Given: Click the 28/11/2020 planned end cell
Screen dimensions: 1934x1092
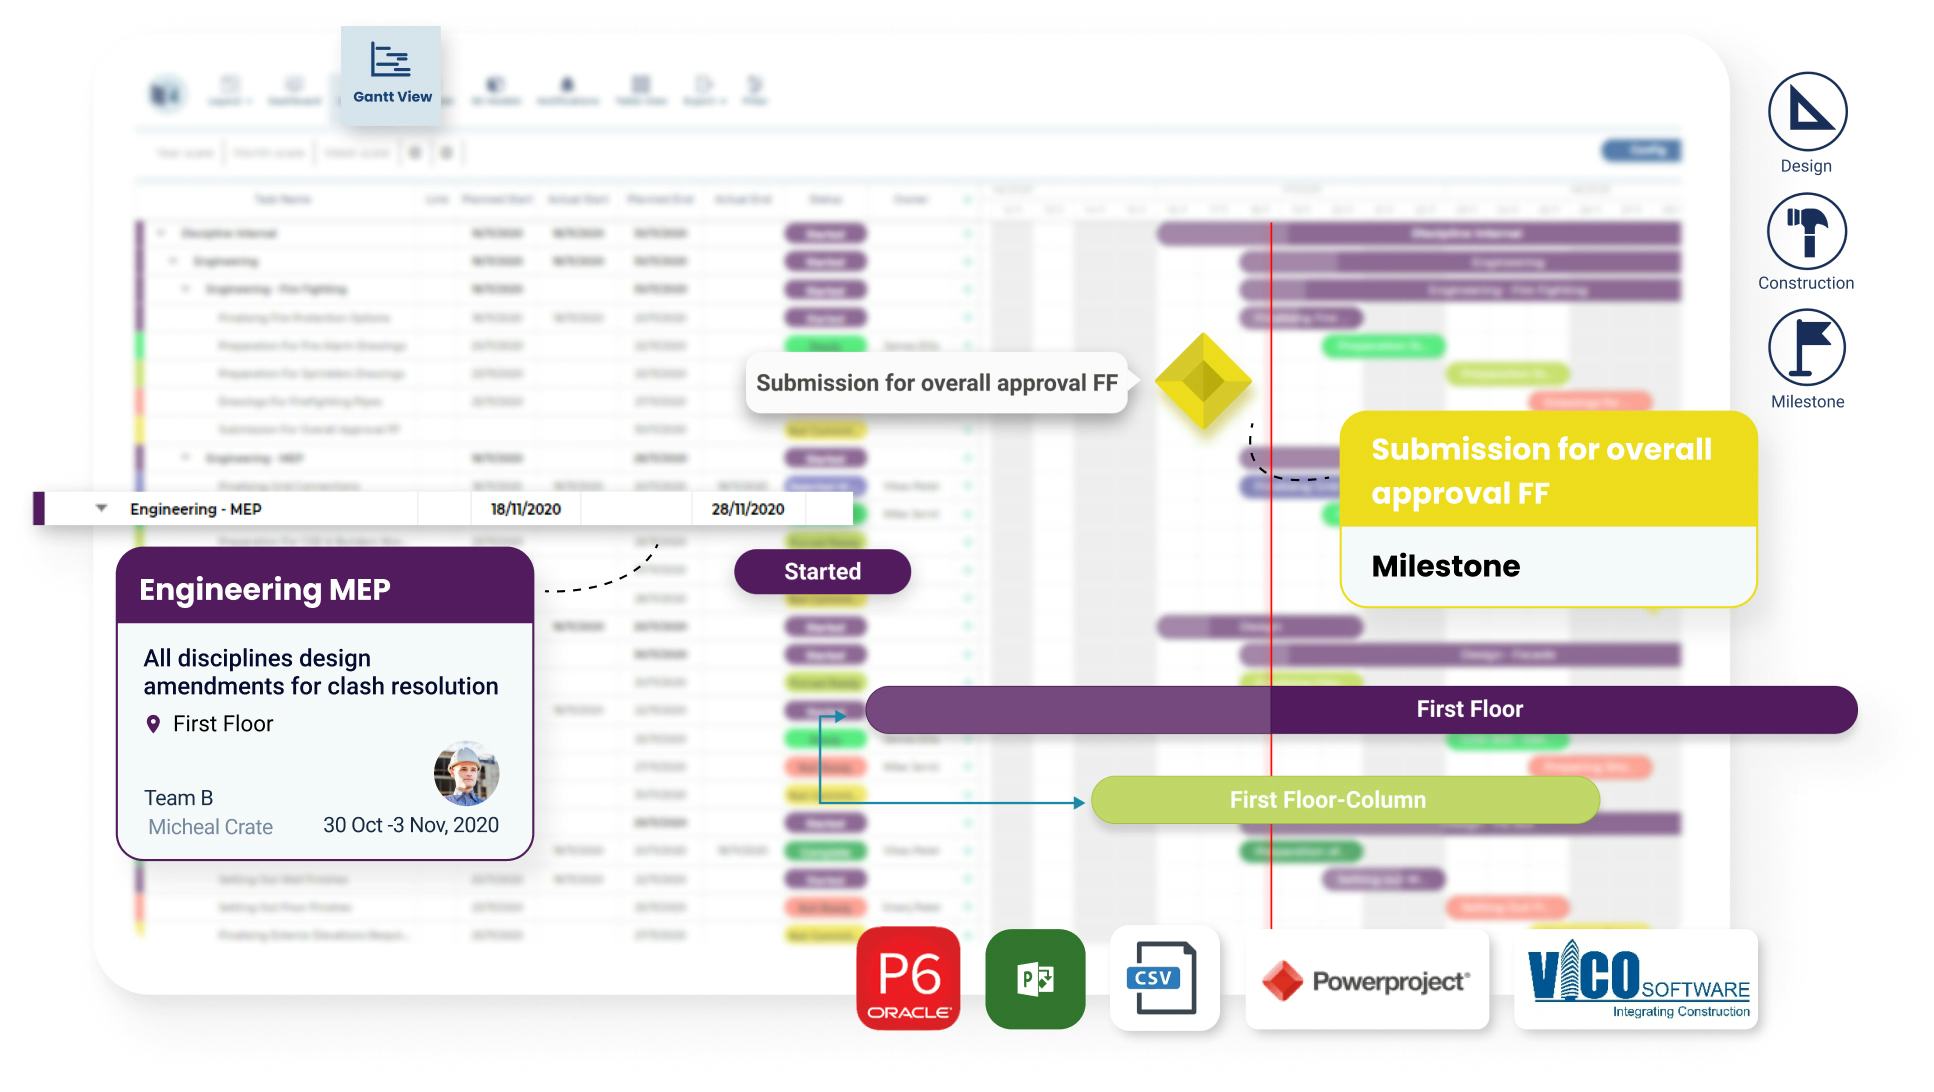Looking at the screenshot, I should click(x=747, y=509).
